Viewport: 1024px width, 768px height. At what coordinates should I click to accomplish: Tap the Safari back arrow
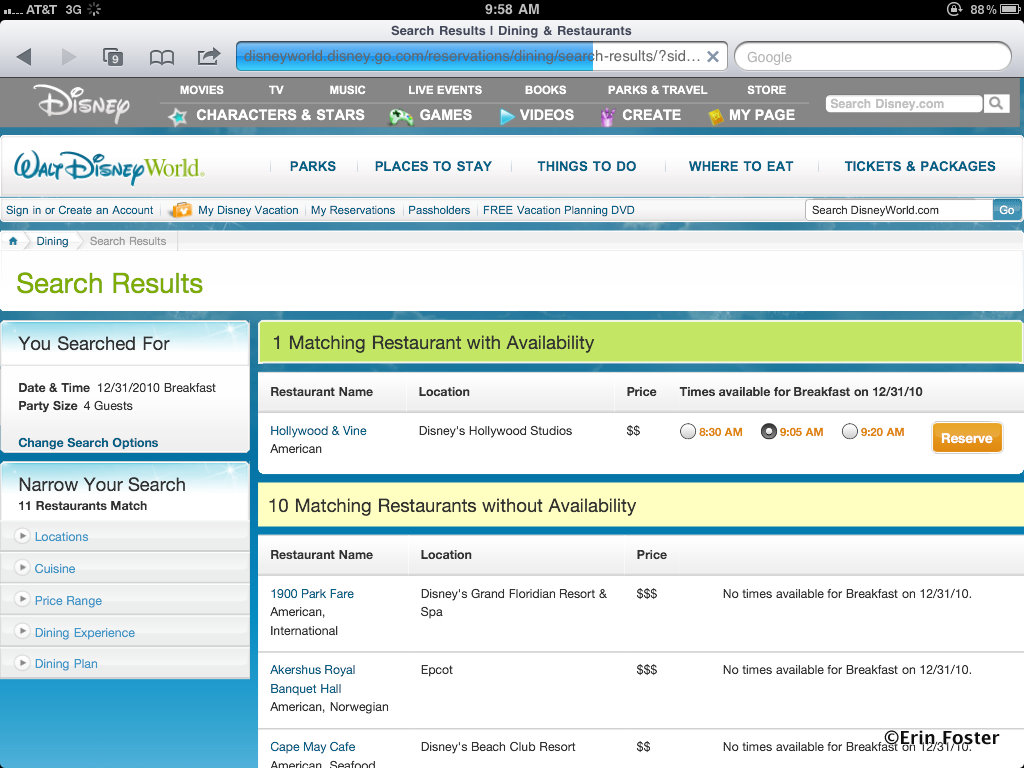coord(24,57)
